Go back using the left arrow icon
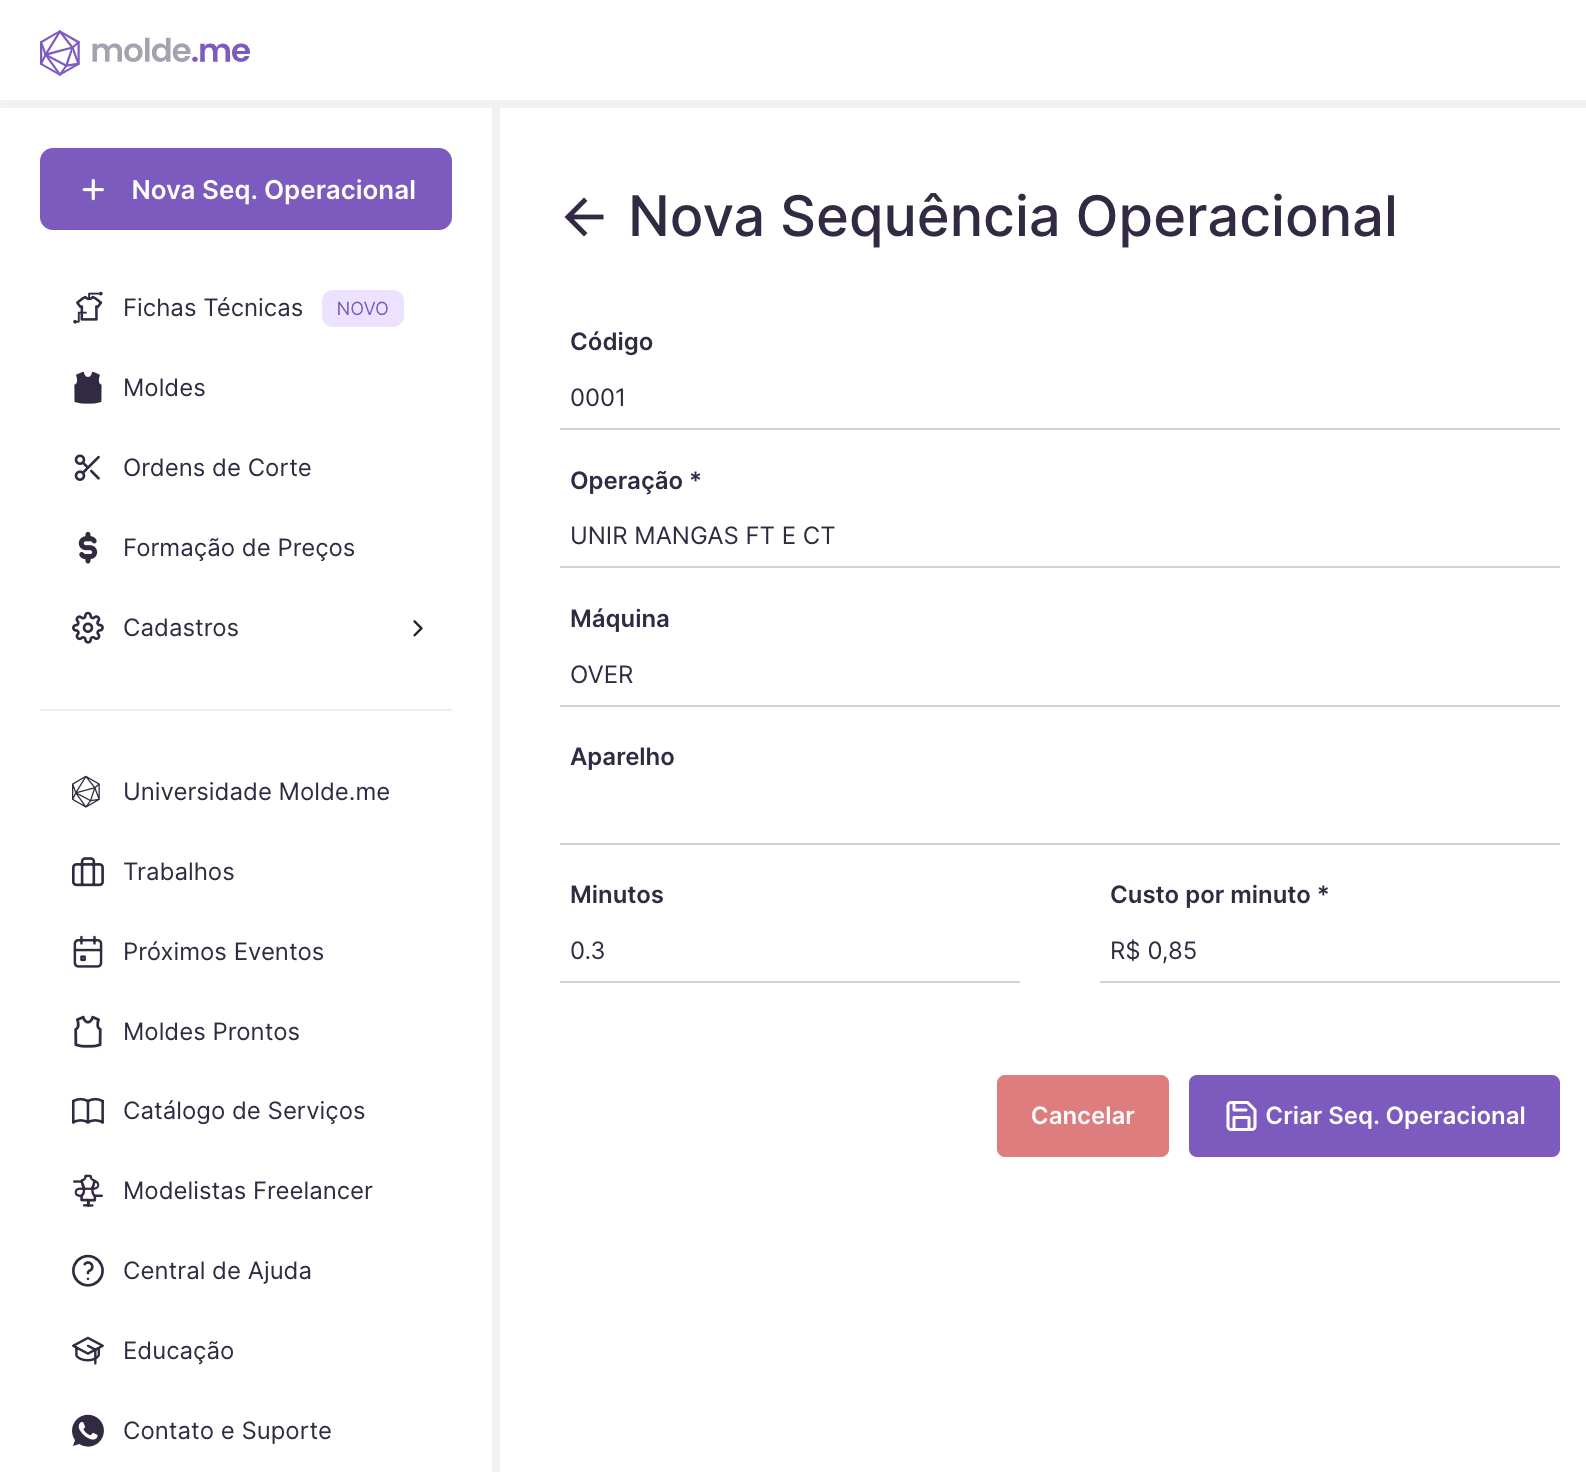This screenshot has height=1472, width=1586. (x=585, y=217)
